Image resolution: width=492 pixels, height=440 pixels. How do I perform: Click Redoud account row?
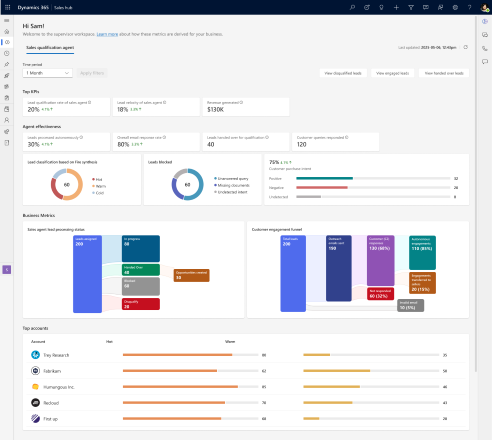coord(246,403)
